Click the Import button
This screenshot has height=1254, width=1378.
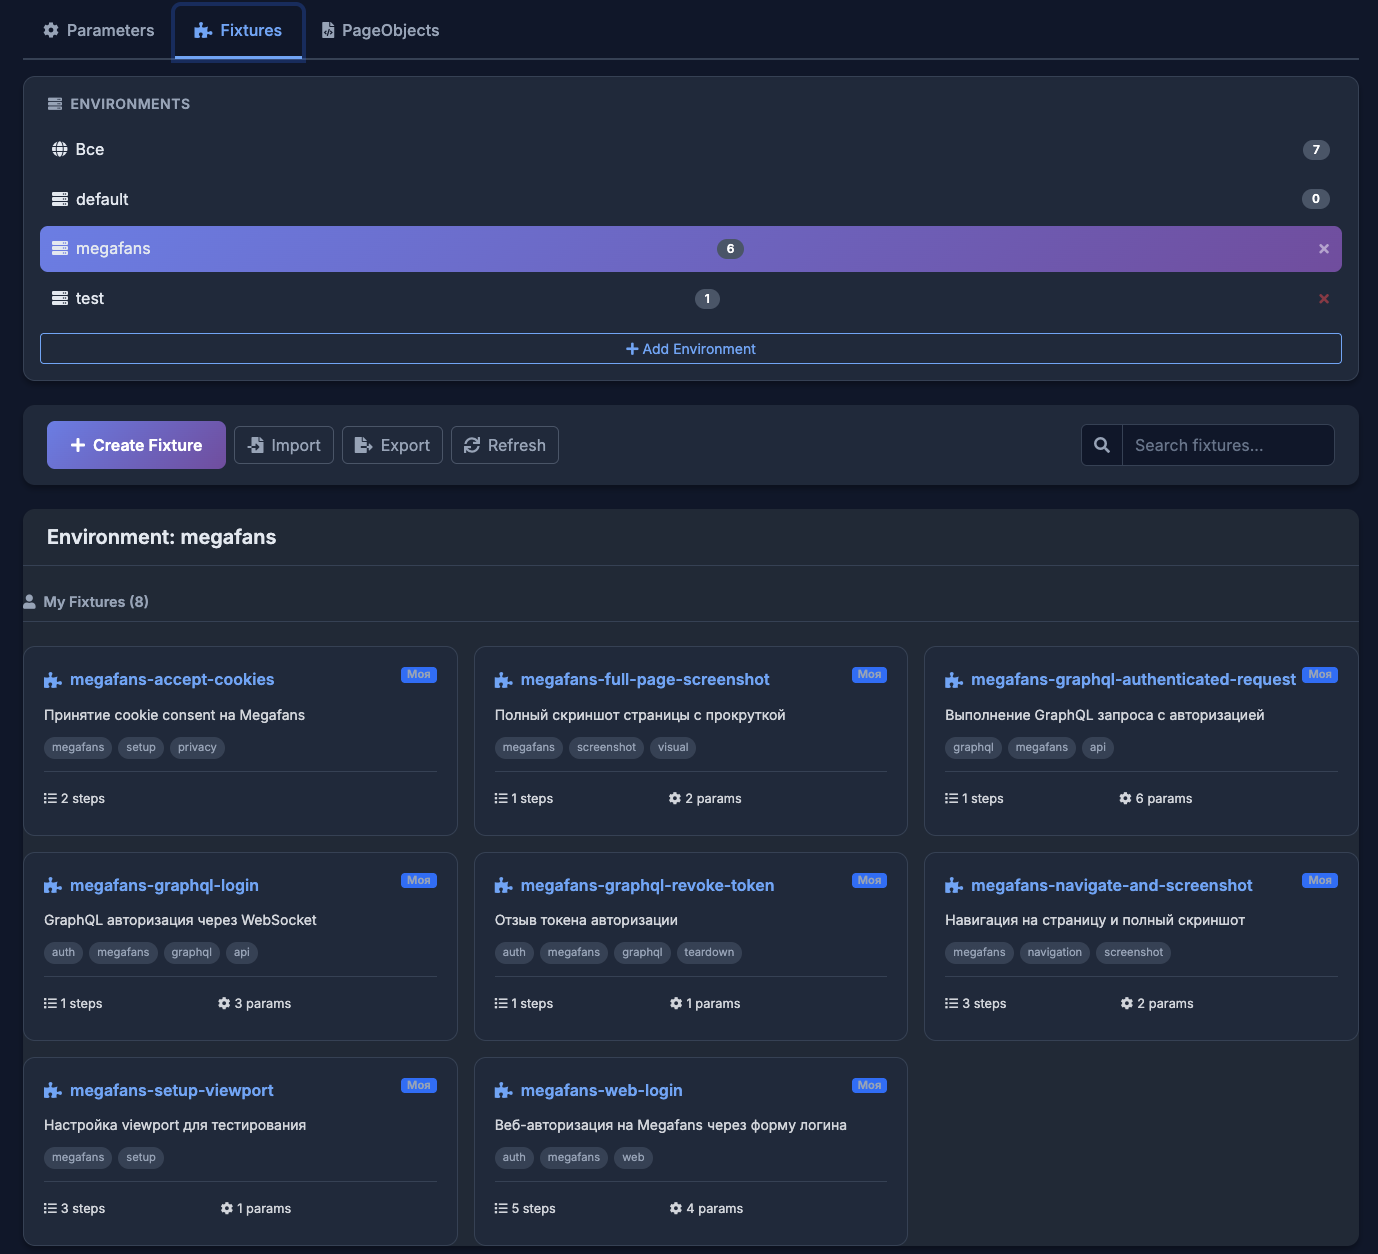pos(284,445)
